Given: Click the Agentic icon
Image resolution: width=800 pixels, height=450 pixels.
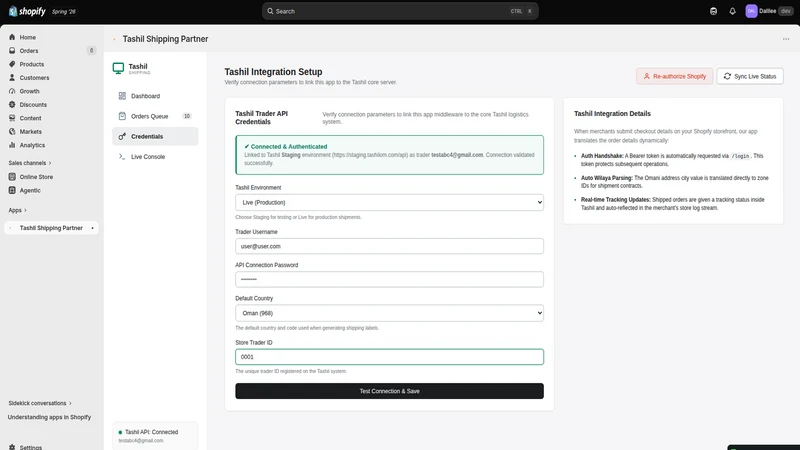Looking at the screenshot, I should click(12, 190).
